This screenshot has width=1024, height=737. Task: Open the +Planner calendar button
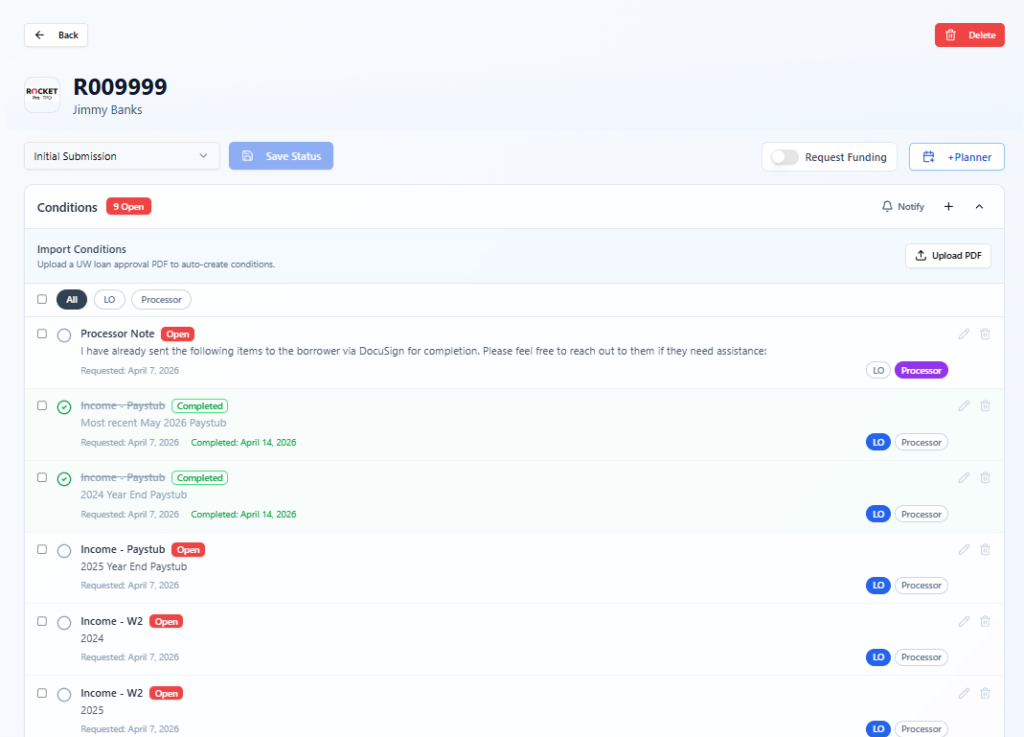coord(956,157)
